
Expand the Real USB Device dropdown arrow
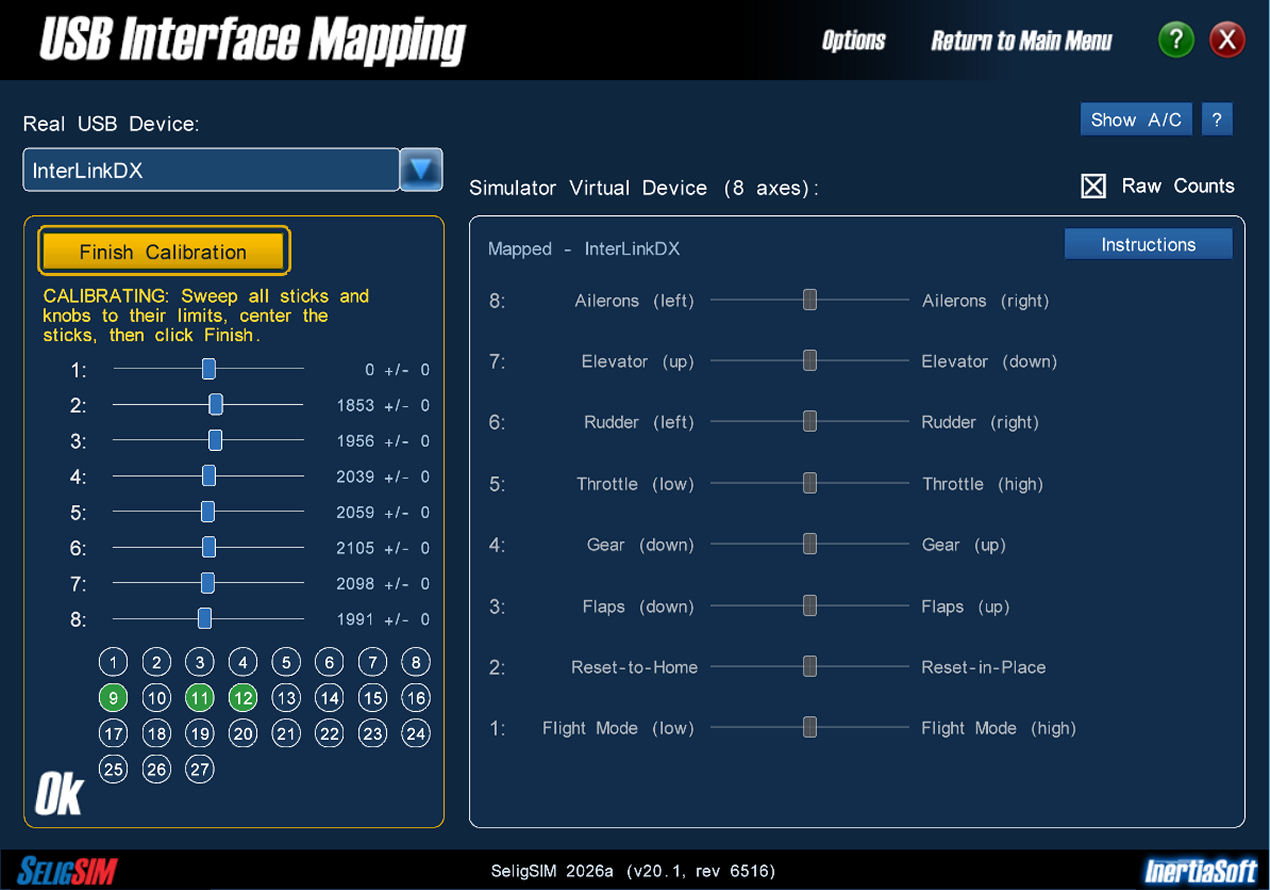click(421, 170)
